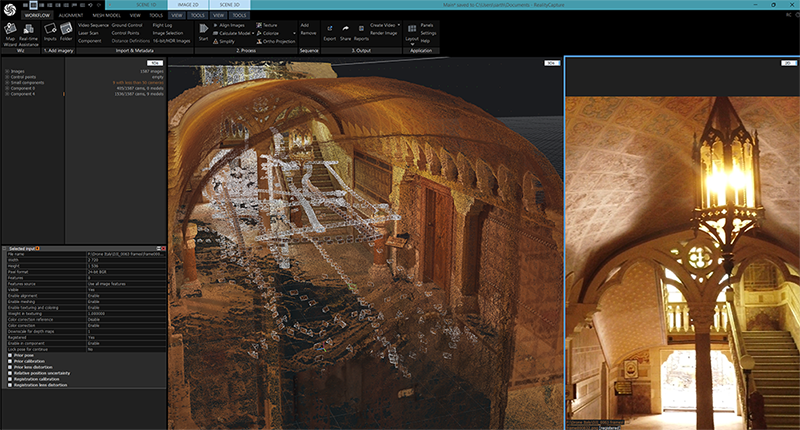Switch to the ALIGNMENT ribbon tab
Viewport: 800px width, 430px height.
(71, 16)
